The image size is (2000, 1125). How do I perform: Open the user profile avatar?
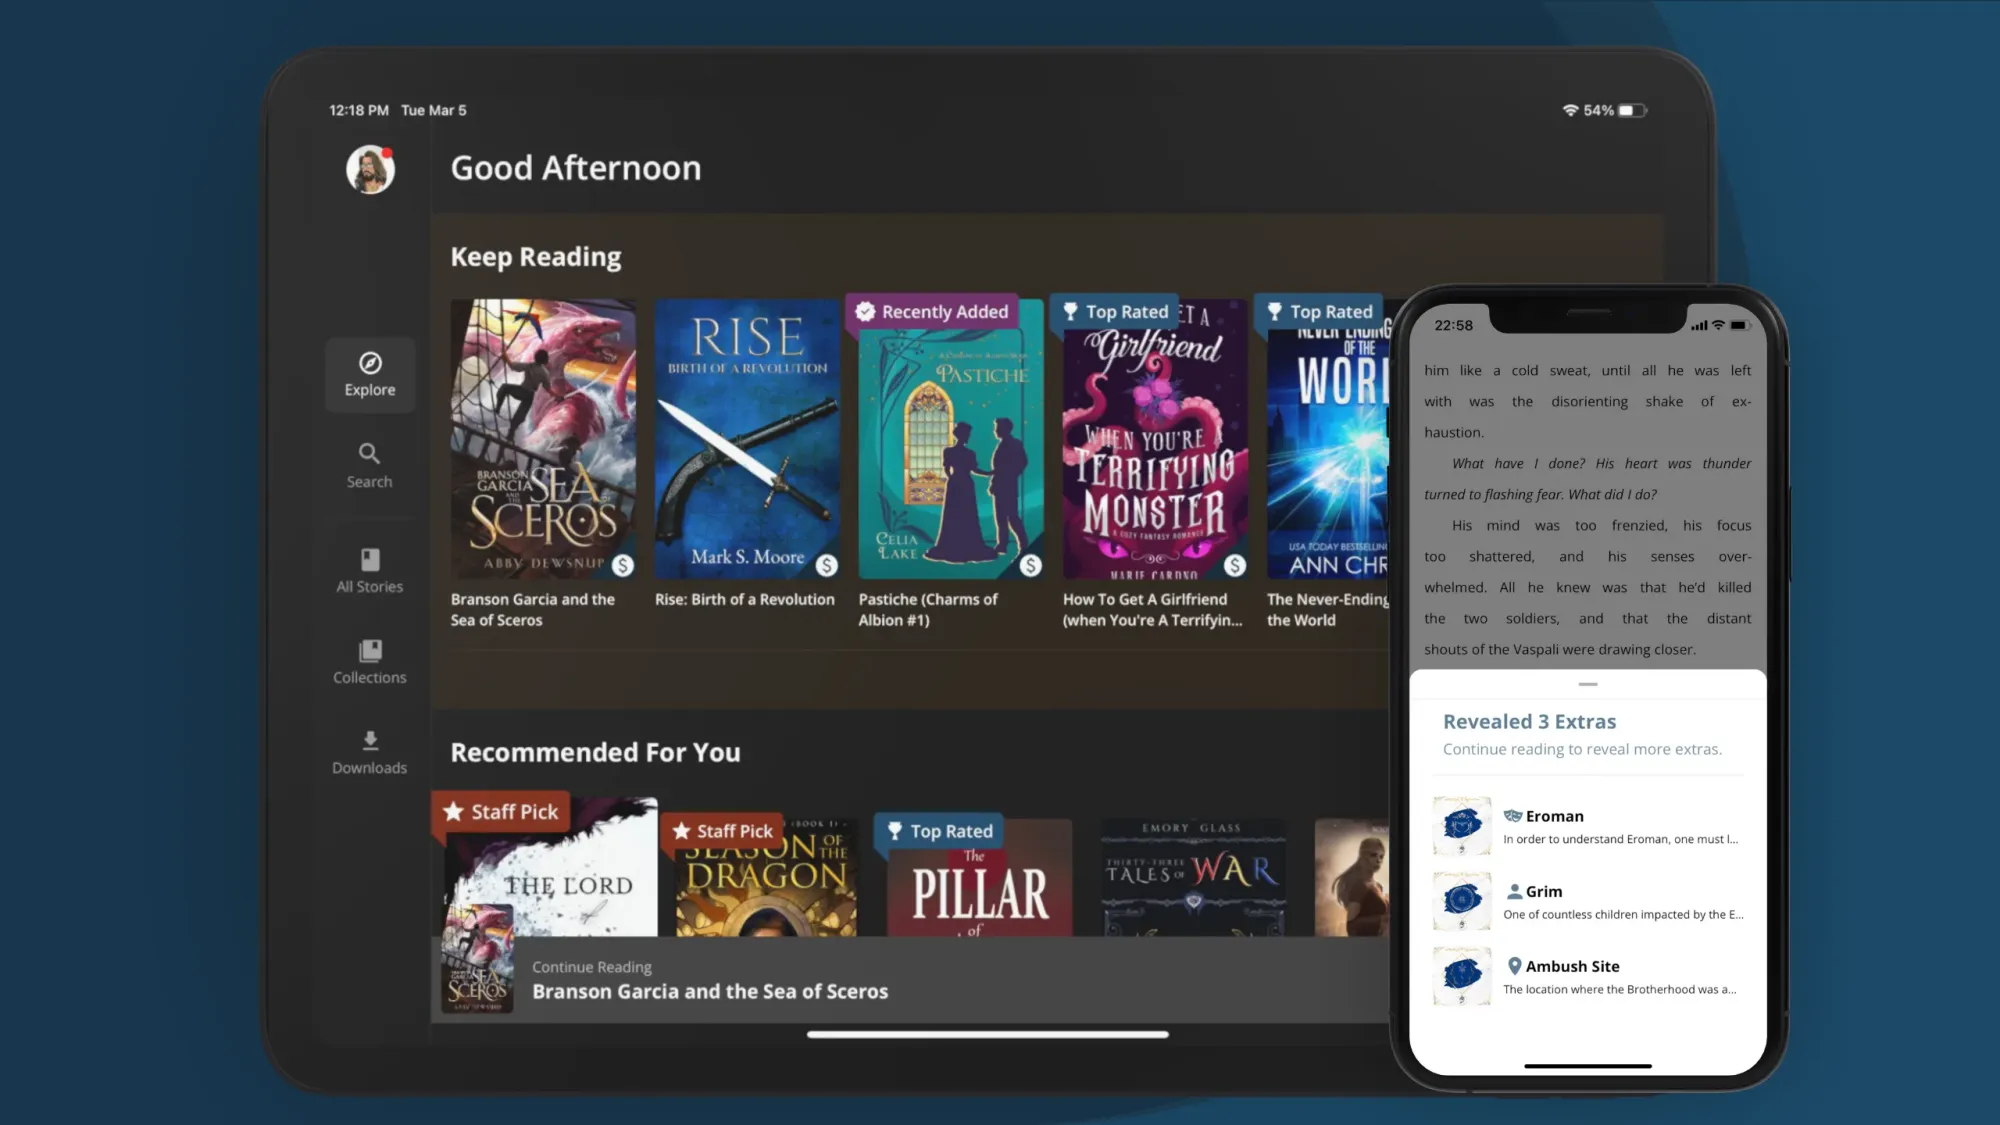tap(370, 169)
